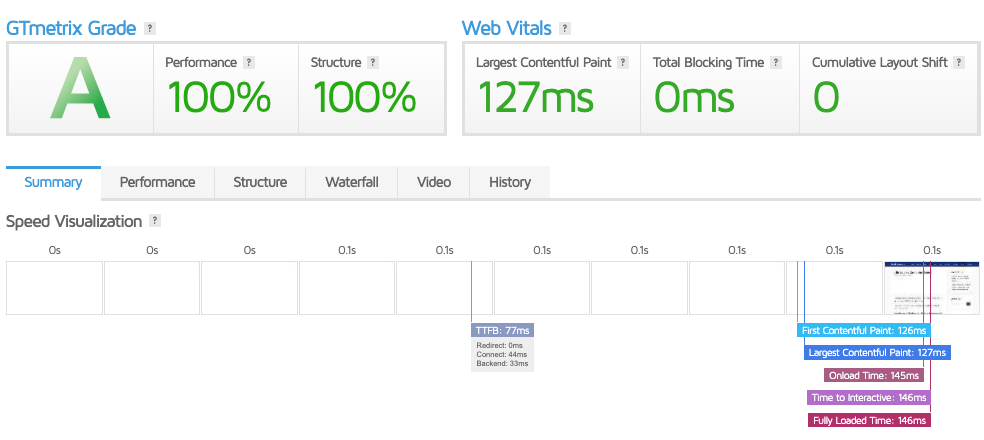Open the Structure tab
Screen dimensions: 984x440
click(x=260, y=182)
